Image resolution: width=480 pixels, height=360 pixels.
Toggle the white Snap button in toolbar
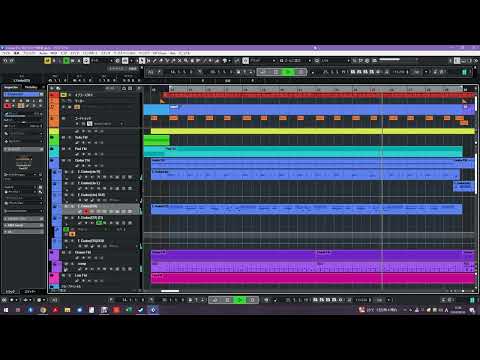245,61
